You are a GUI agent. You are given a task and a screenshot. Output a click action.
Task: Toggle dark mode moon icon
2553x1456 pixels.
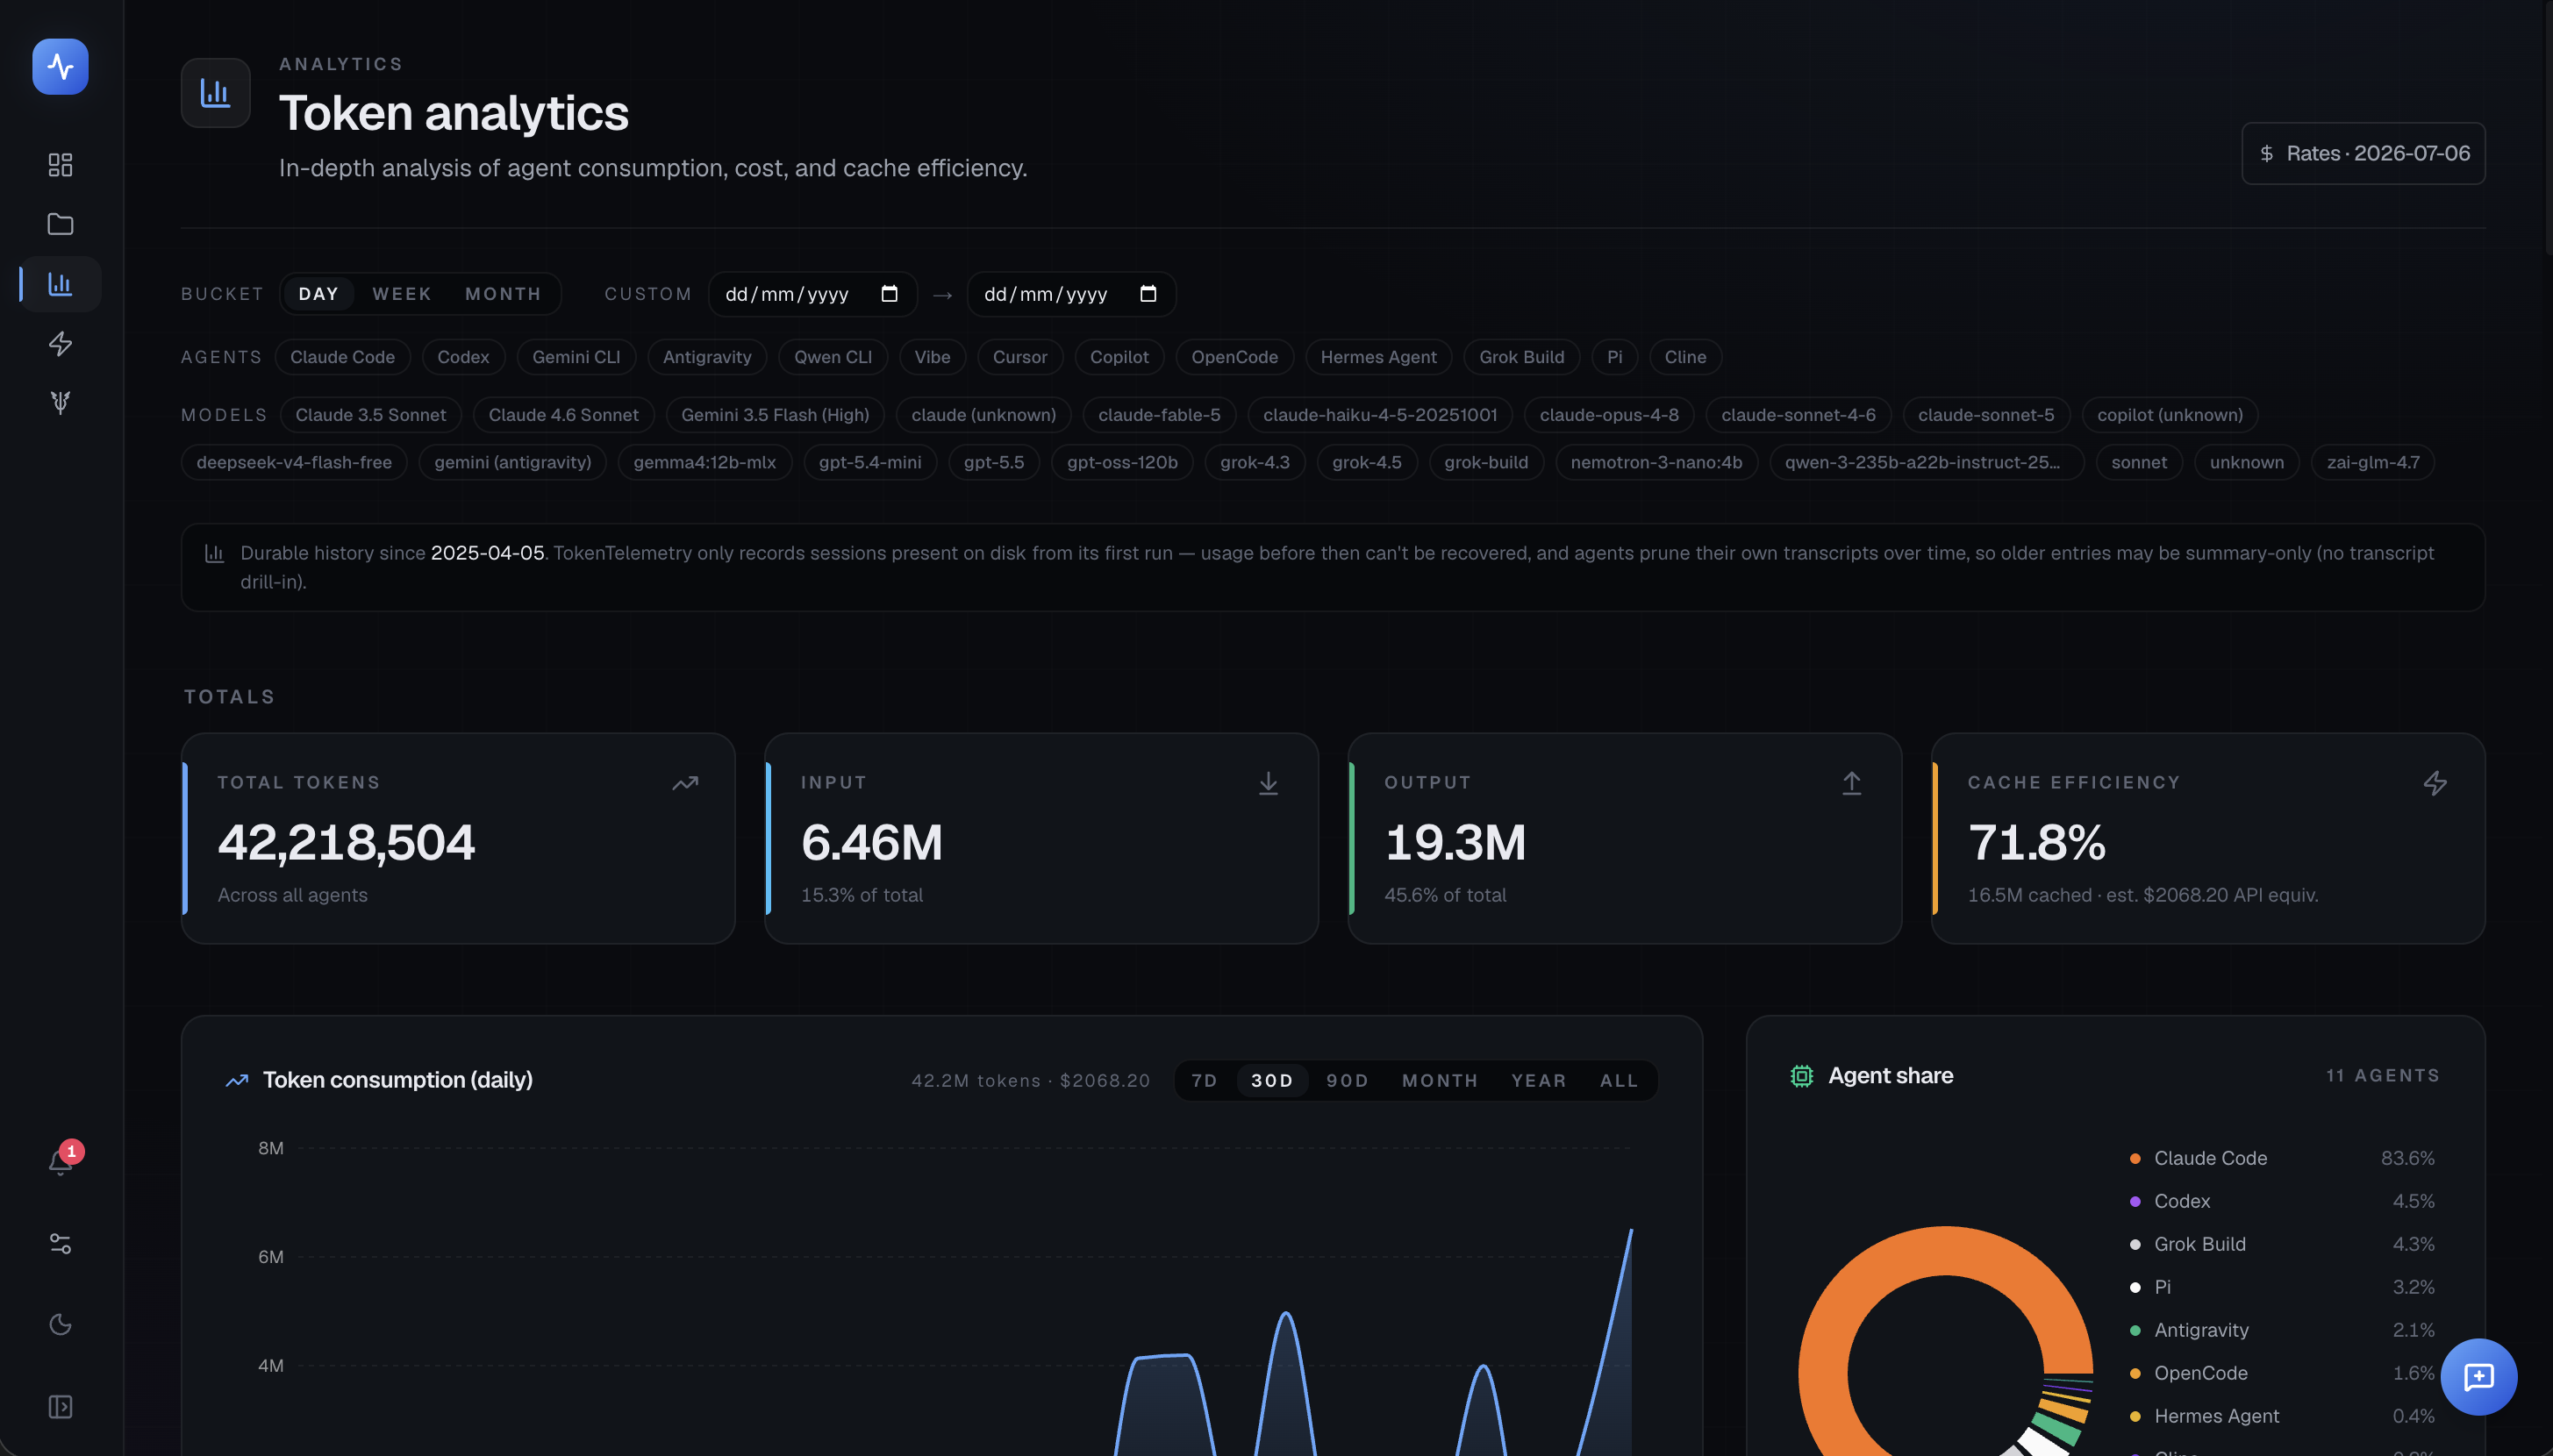pyautogui.click(x=60, y=1325)
